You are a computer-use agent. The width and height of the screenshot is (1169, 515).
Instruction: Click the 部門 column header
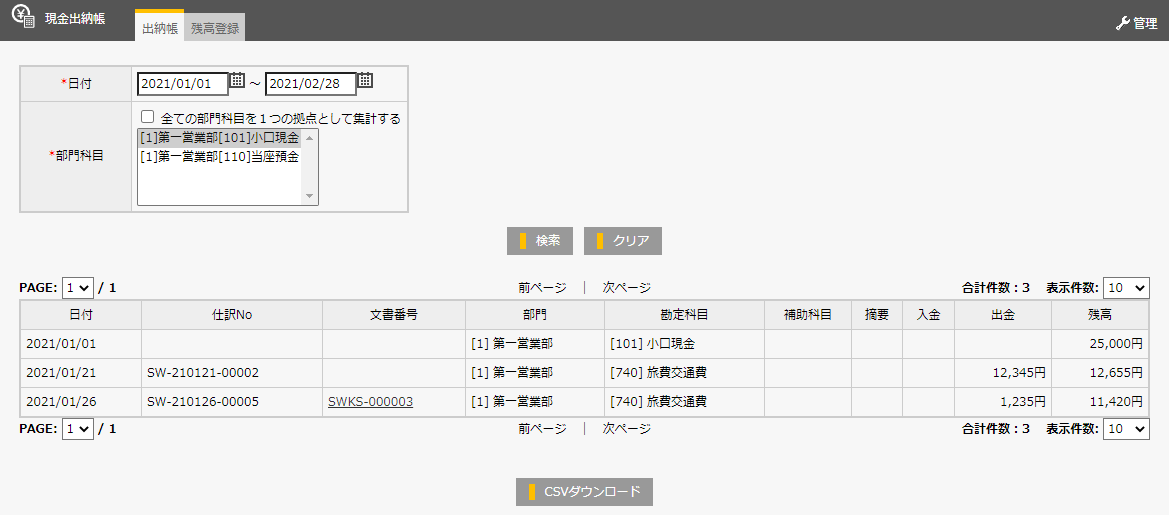(x=535, y=315)
